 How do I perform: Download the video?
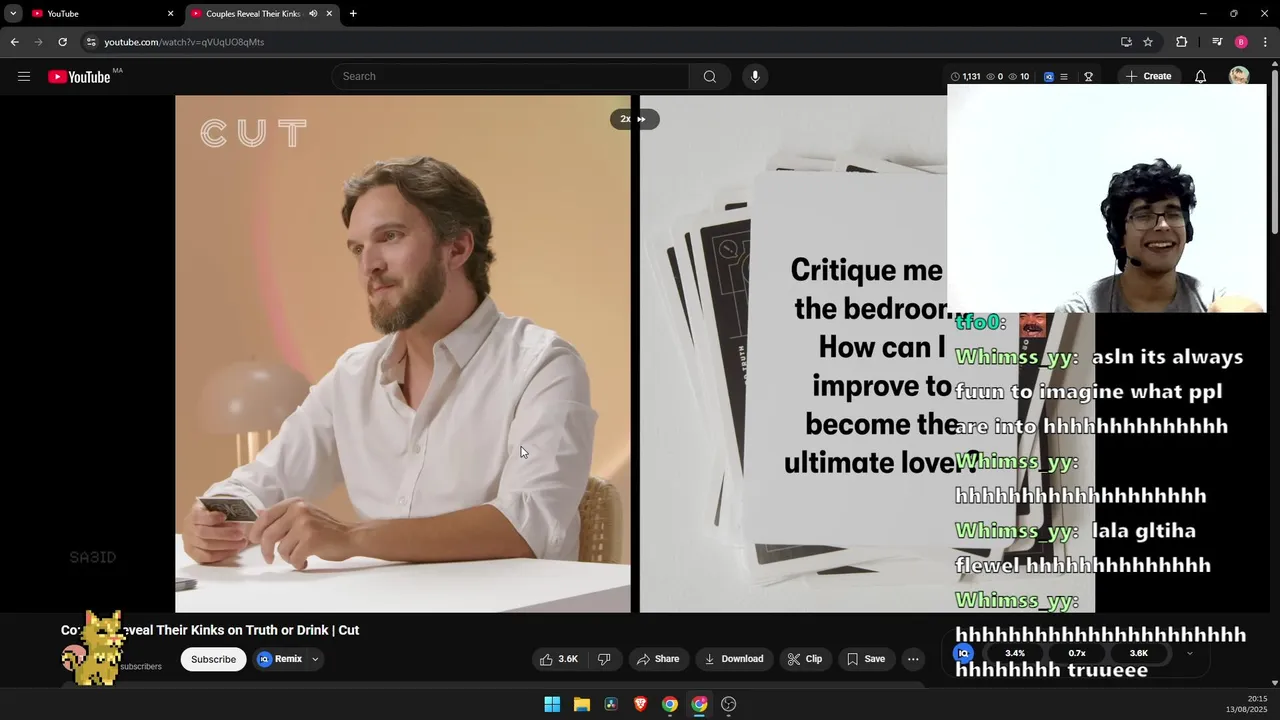click(734, 659)
